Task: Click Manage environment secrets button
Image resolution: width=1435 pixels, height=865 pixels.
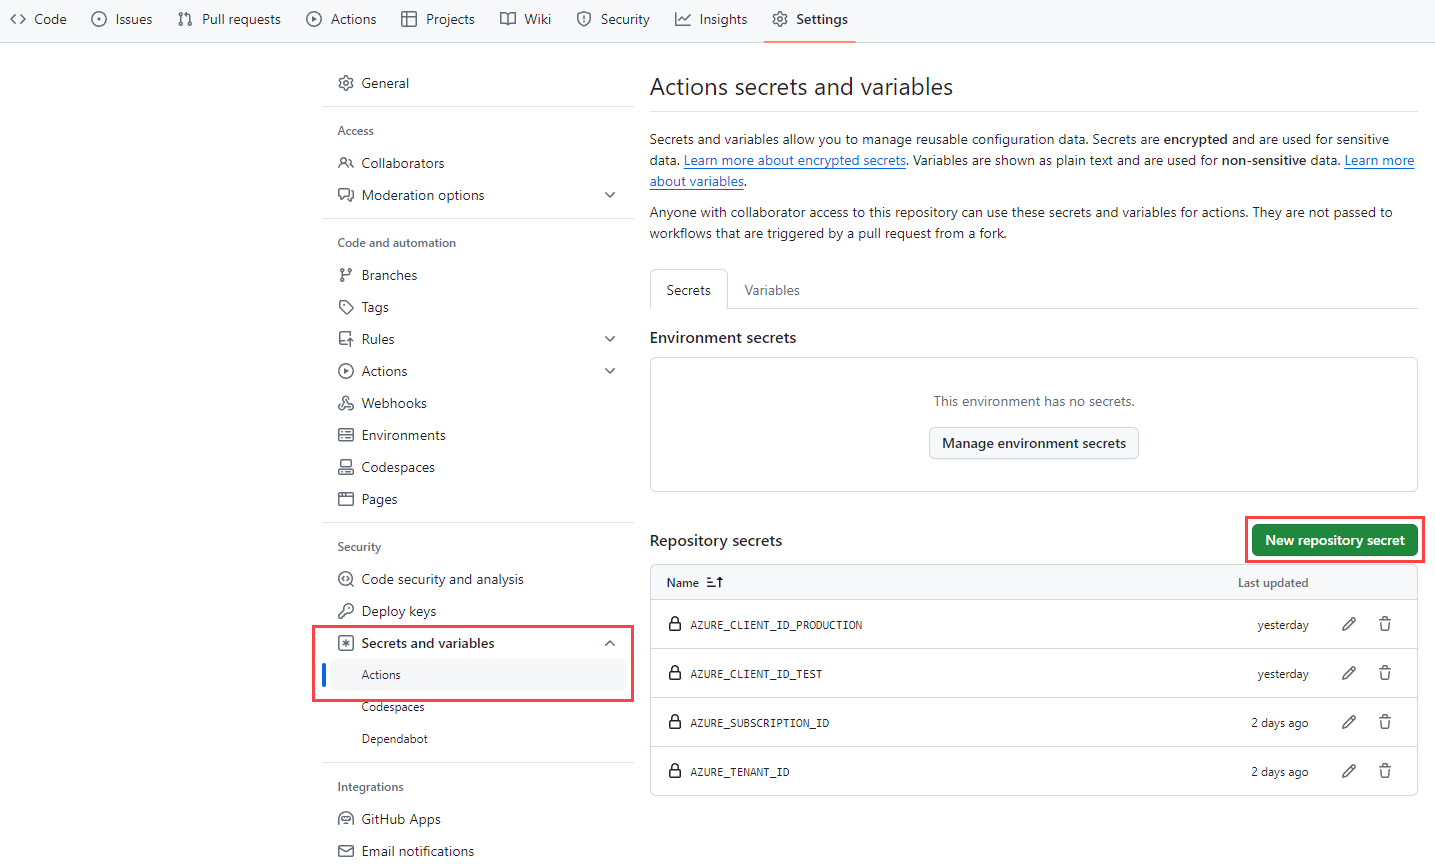Action: click(x=1034, y=443)
